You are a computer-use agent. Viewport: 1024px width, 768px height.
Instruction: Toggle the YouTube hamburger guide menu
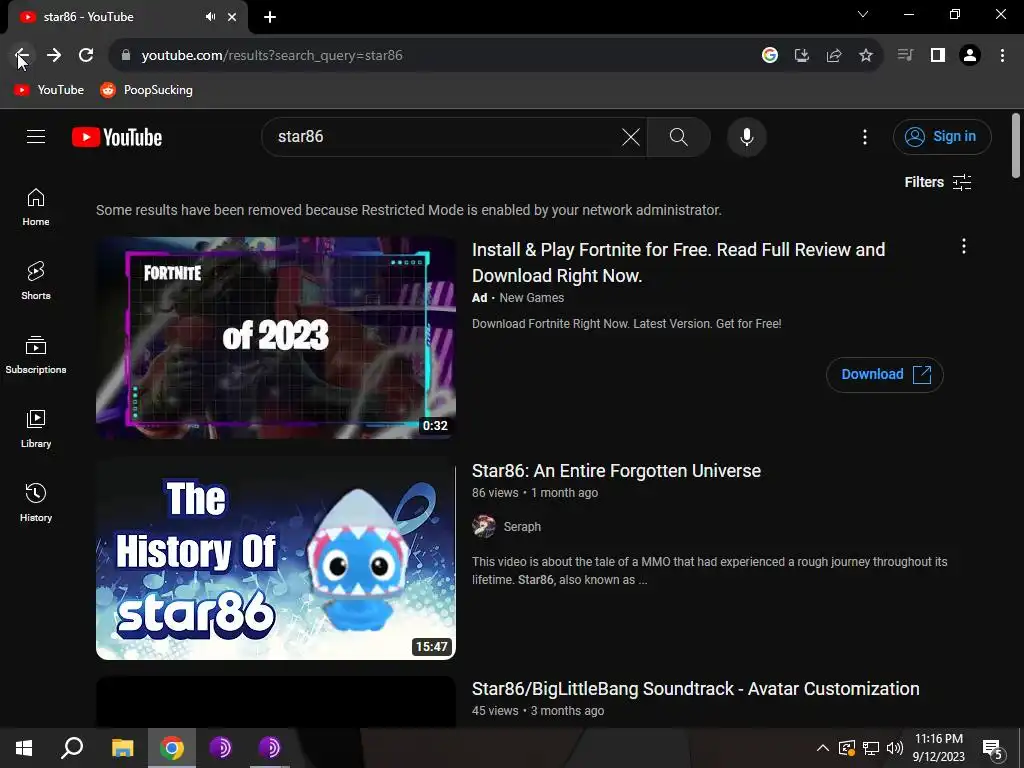click(36, 136)
